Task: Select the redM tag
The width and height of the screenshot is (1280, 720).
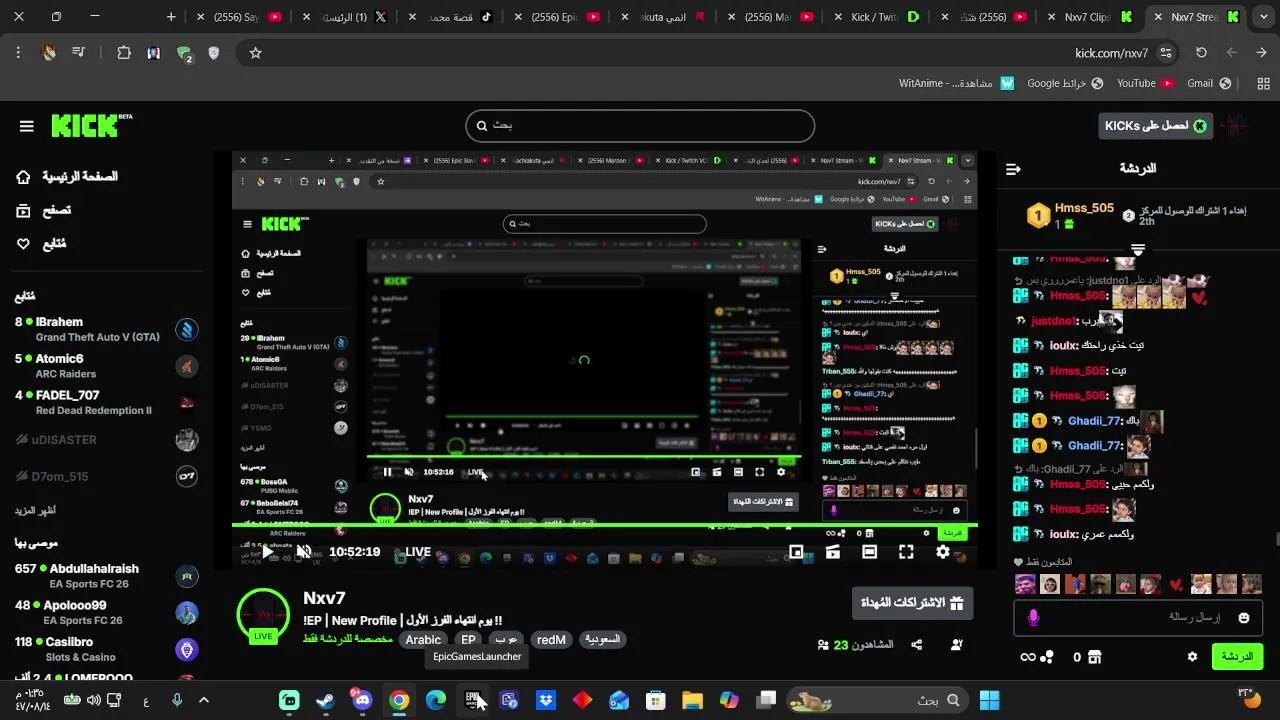Action: click(x=551, y=640)
